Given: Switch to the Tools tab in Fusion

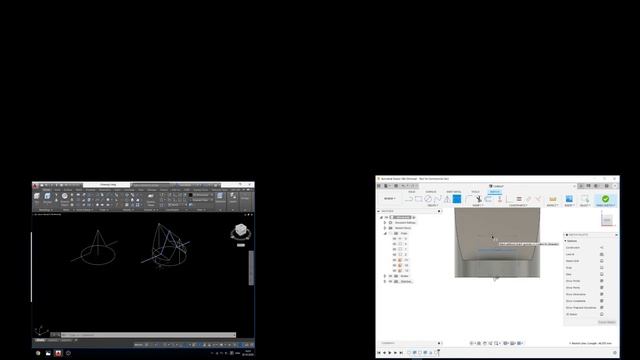Looking at the screenshot, I should (x=476, y=192).
